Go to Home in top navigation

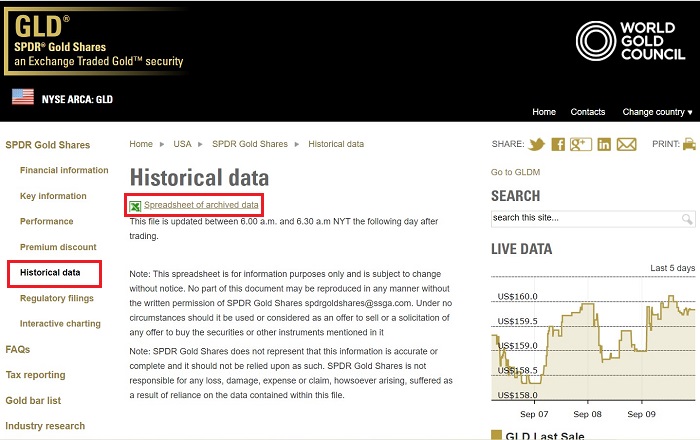click(x=544, y=112)
